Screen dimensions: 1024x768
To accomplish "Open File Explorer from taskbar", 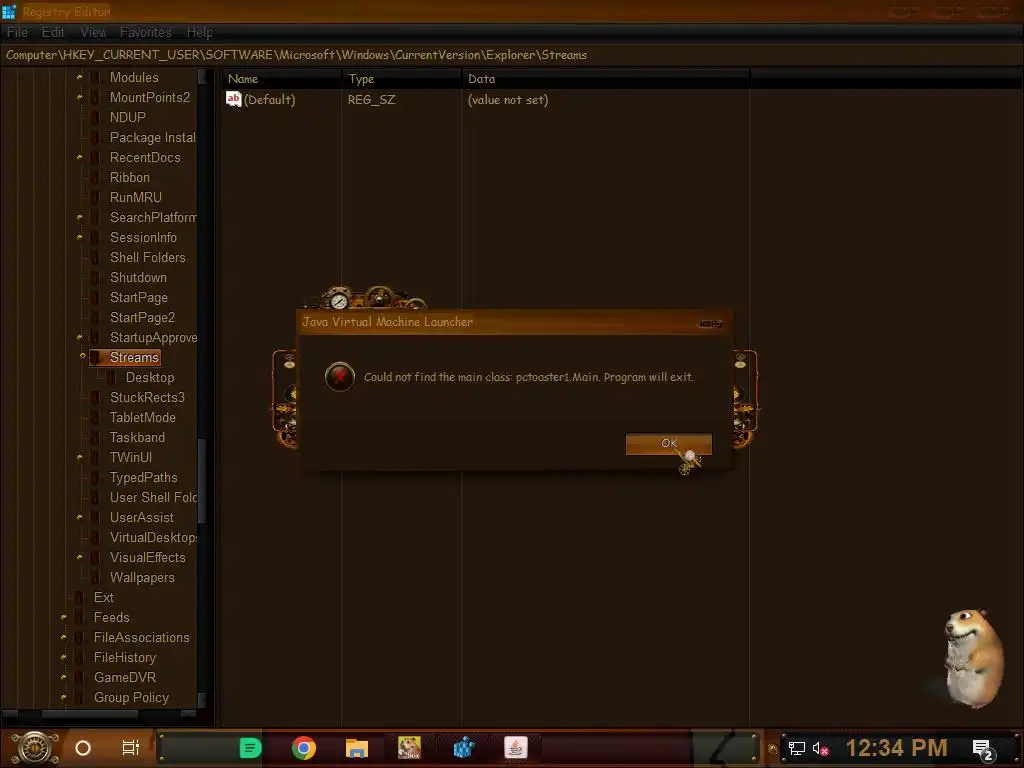I will (357, 748).
